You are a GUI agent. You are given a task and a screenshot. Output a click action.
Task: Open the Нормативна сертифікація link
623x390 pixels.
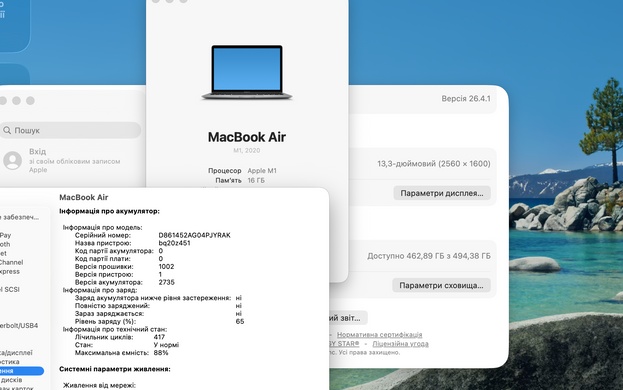coord(379,335)
